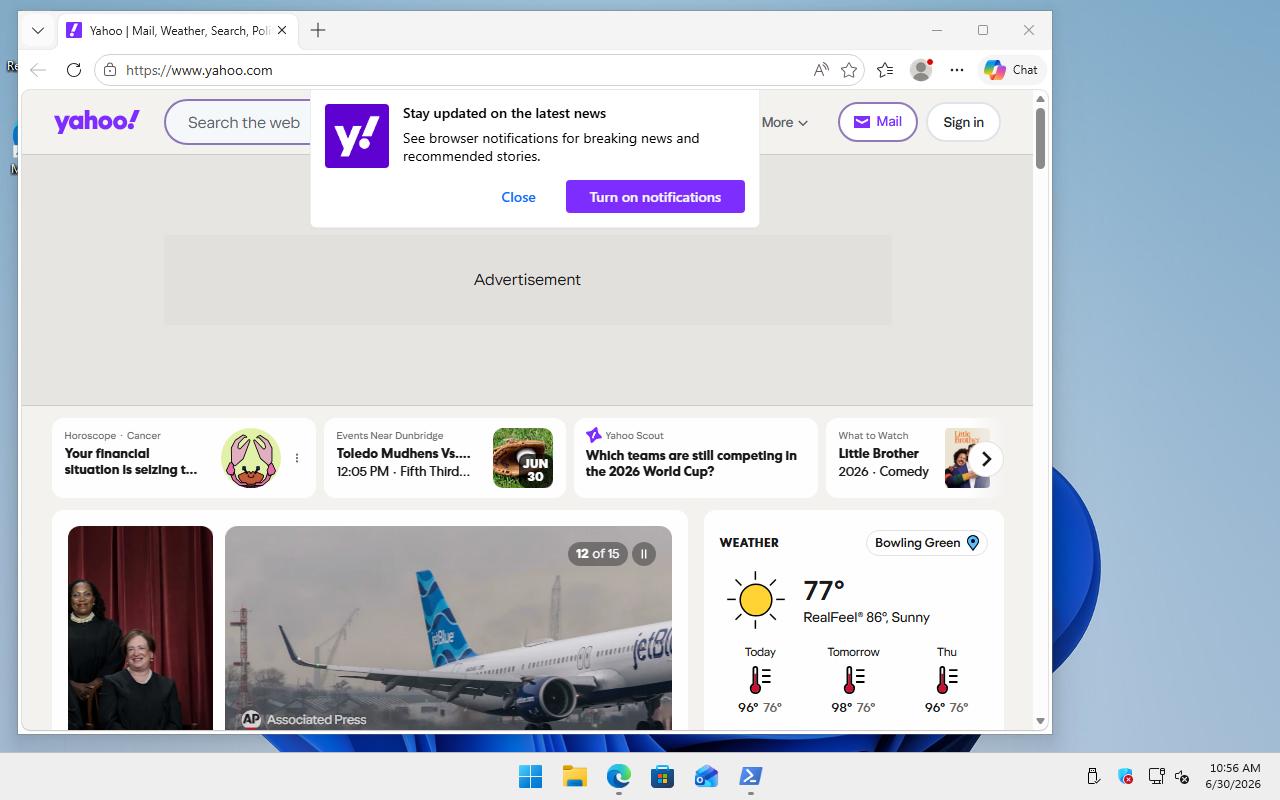The width and height of the screenshot is (1280, 800).
Task: Click Turn on notifications
Action: pyautogui.click(x=655, y=197)
